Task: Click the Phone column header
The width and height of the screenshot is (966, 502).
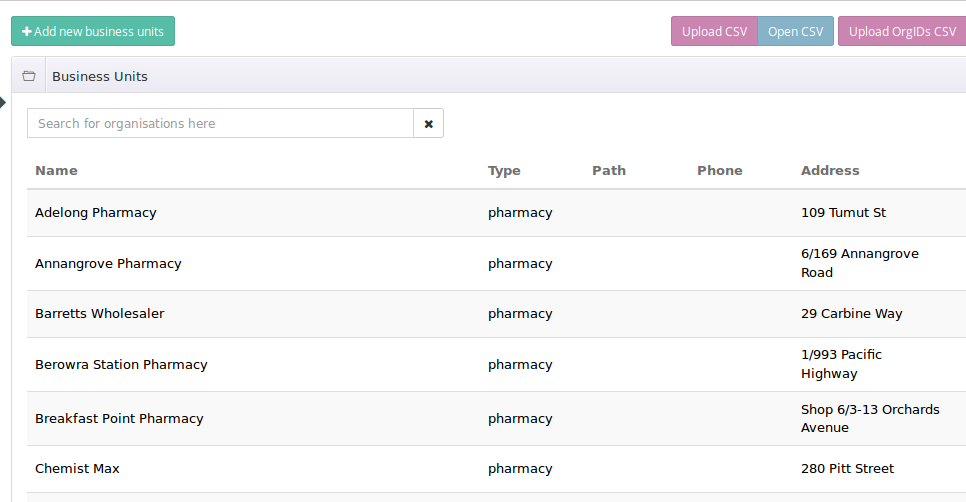Action: click(720, 171)
